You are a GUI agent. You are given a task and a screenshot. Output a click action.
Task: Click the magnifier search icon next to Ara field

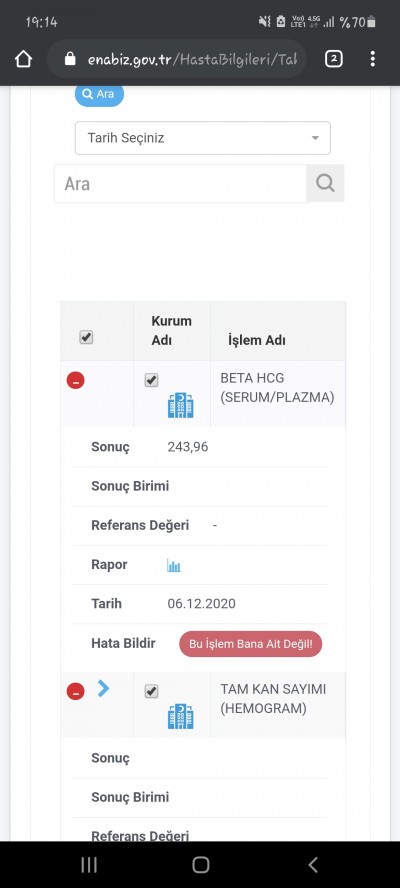[325, 183]
